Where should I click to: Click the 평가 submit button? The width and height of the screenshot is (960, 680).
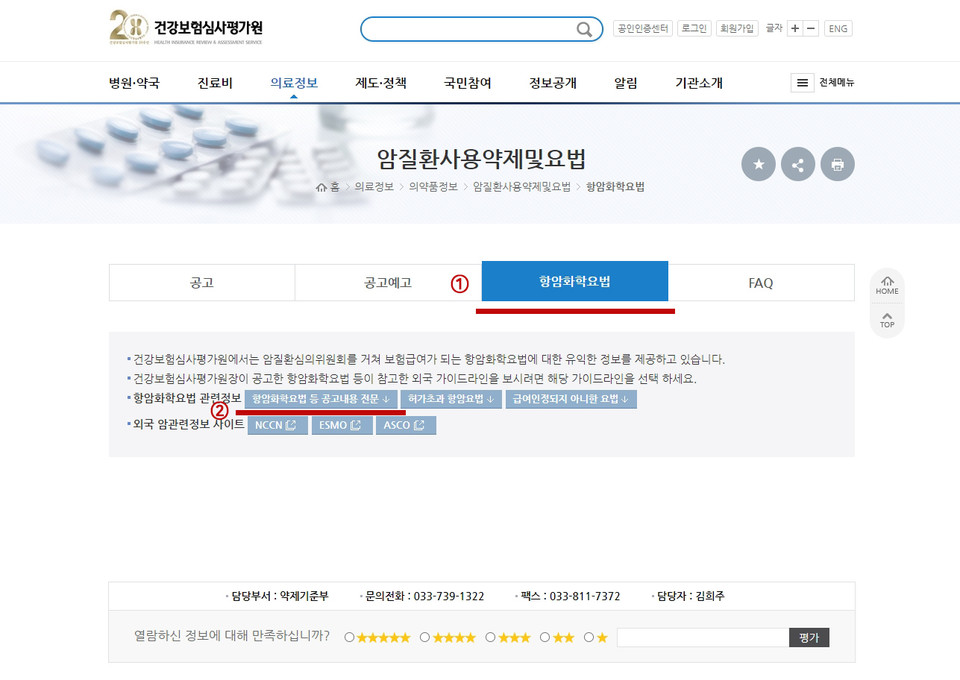point(809,637)
